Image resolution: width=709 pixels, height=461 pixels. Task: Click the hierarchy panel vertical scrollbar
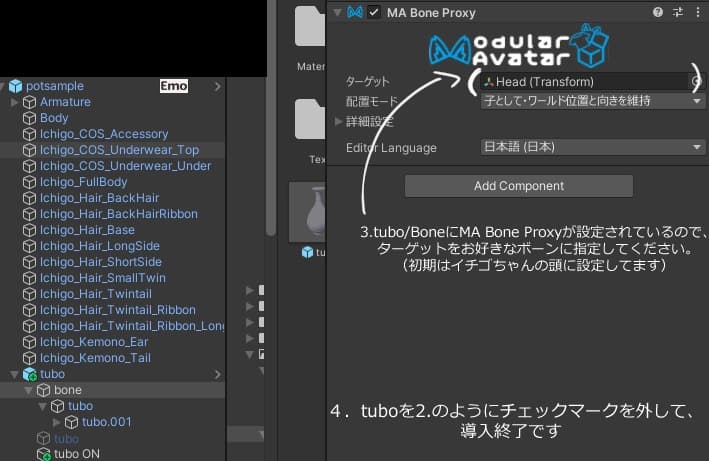tap(271, 118)
